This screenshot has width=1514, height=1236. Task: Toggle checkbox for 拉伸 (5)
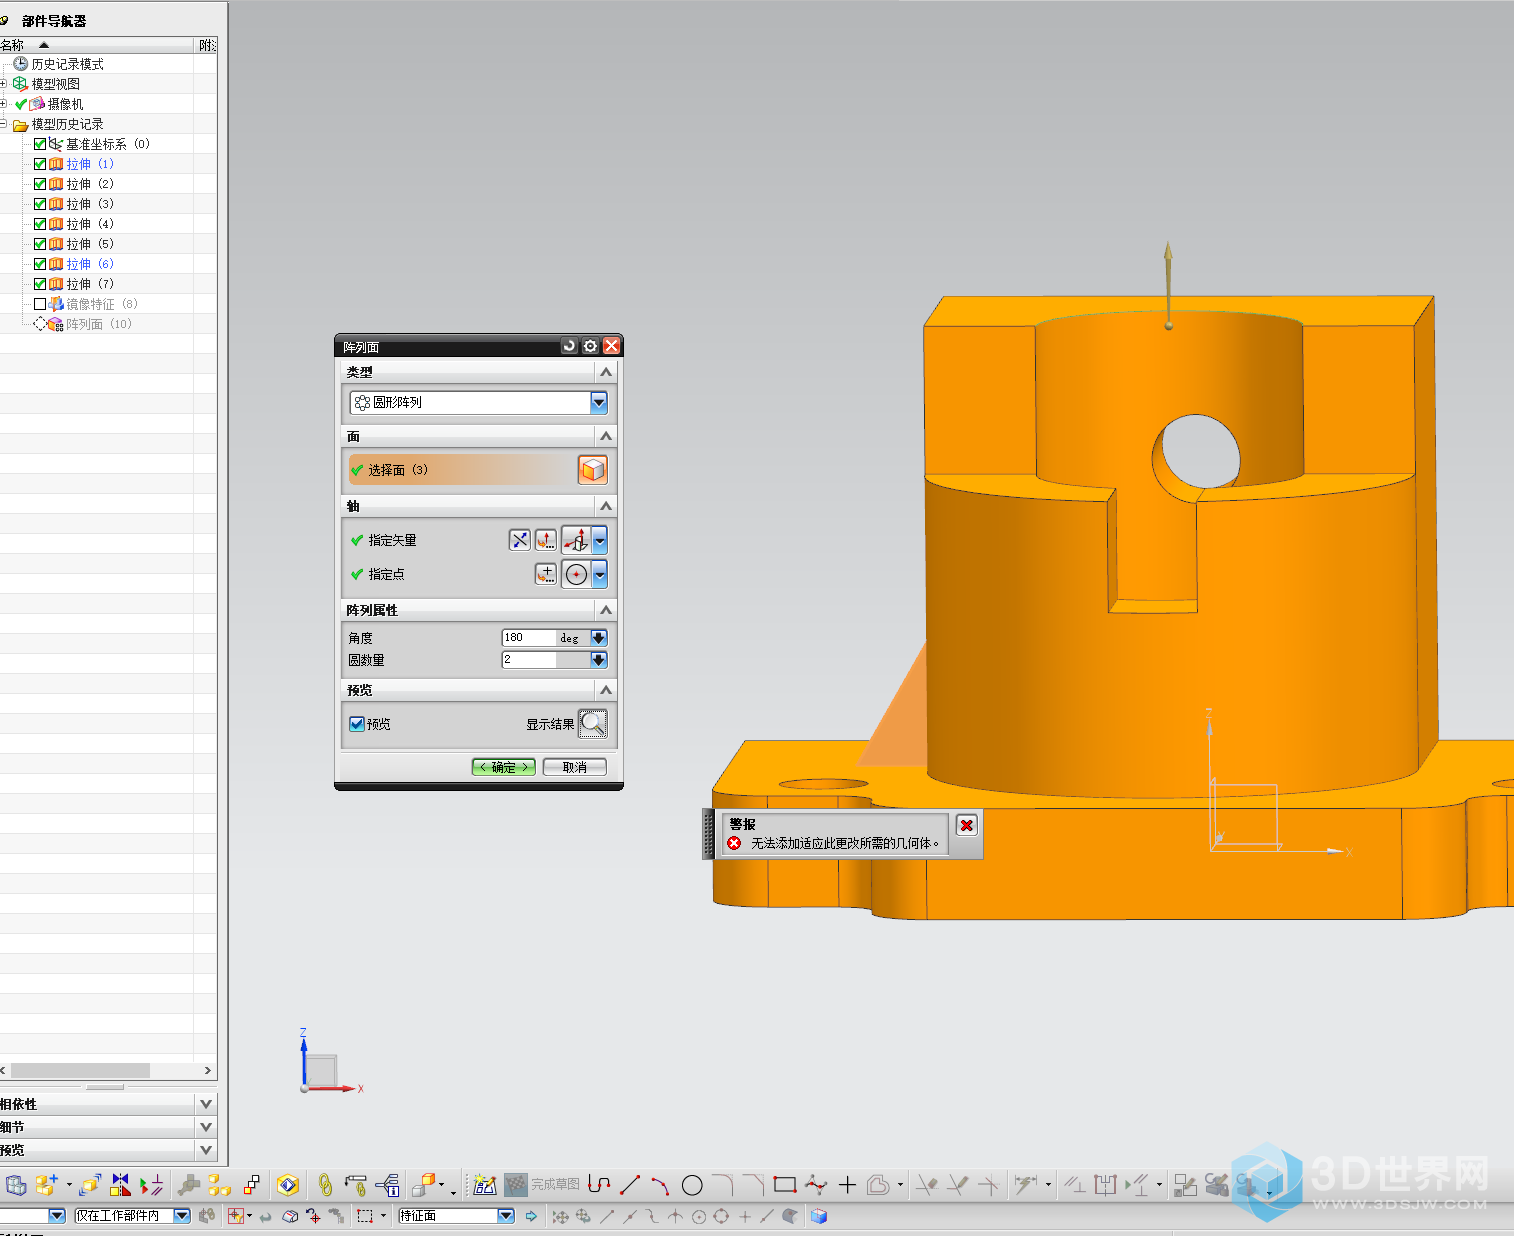pyautogui.click(x=40, y=244)
